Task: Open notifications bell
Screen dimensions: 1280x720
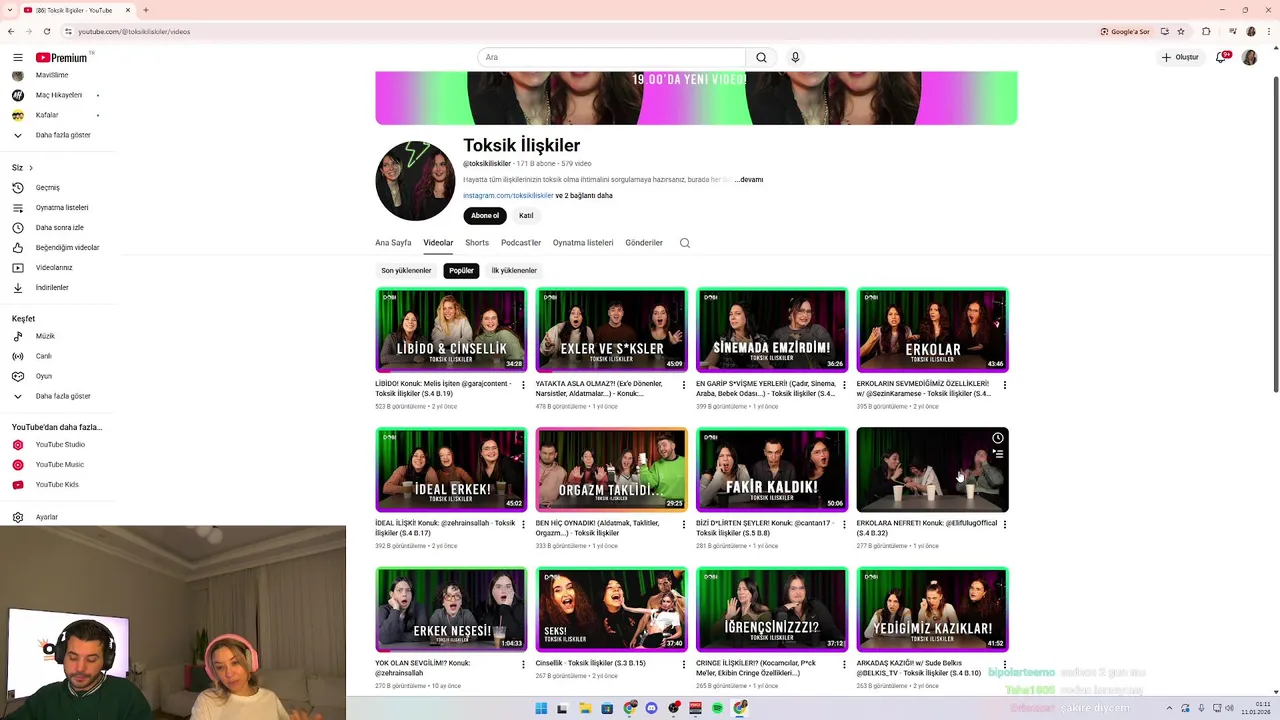Action: click(x=1221, y=57)
